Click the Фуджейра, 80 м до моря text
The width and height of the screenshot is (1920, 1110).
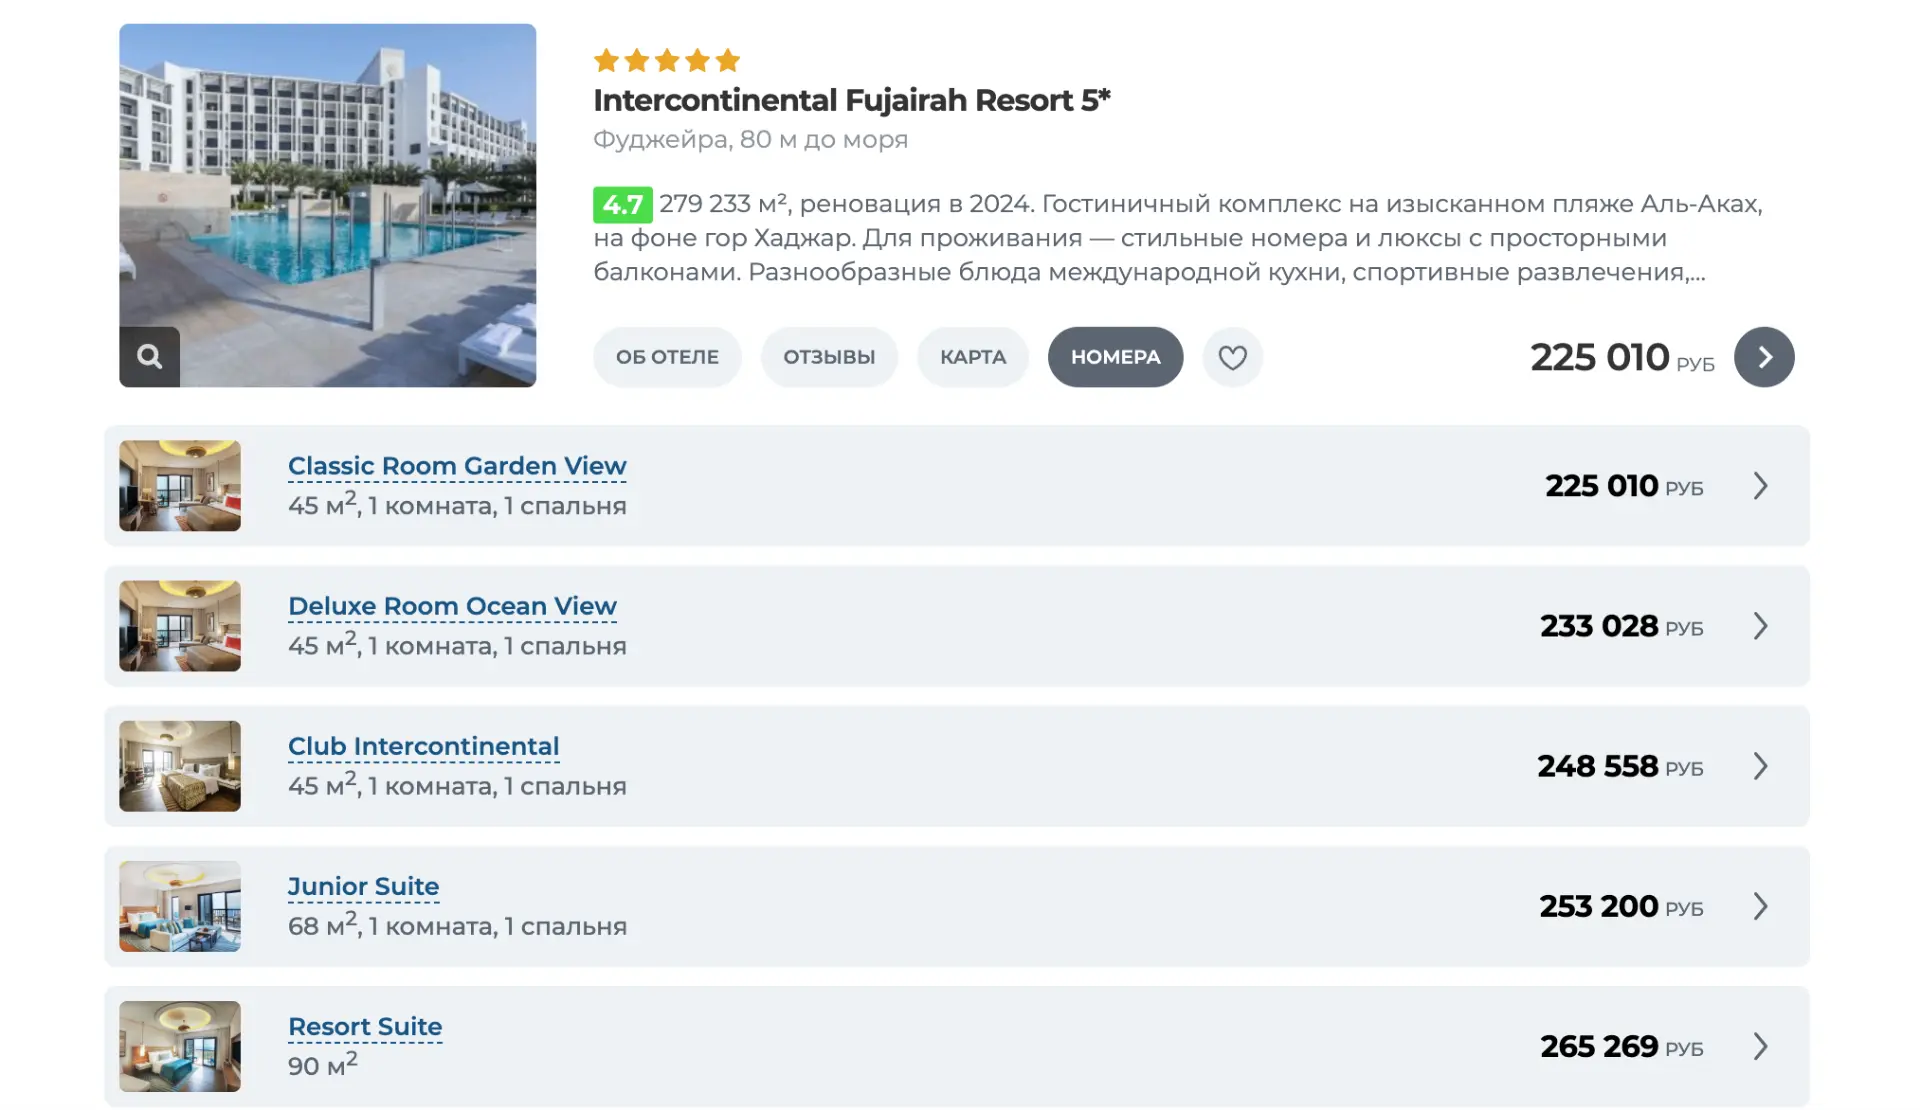pos(750,139)
